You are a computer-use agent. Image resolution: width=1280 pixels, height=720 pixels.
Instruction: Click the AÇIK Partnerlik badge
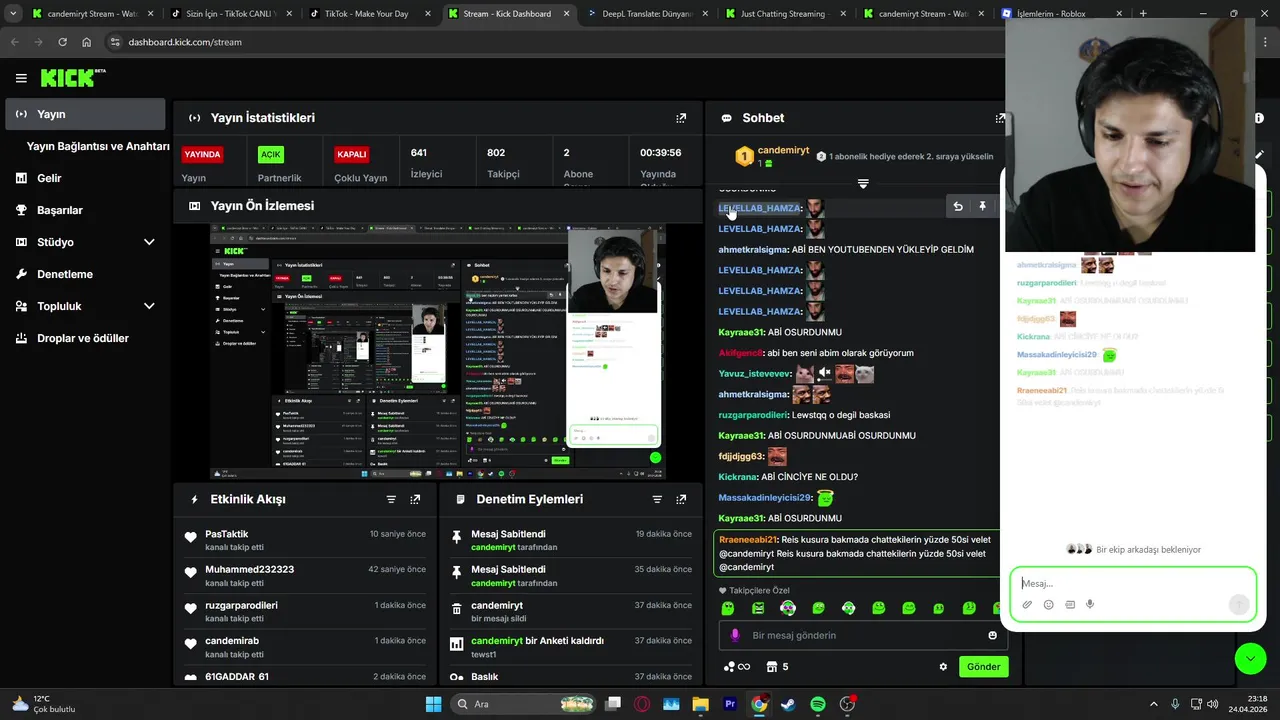pos(270,155)
